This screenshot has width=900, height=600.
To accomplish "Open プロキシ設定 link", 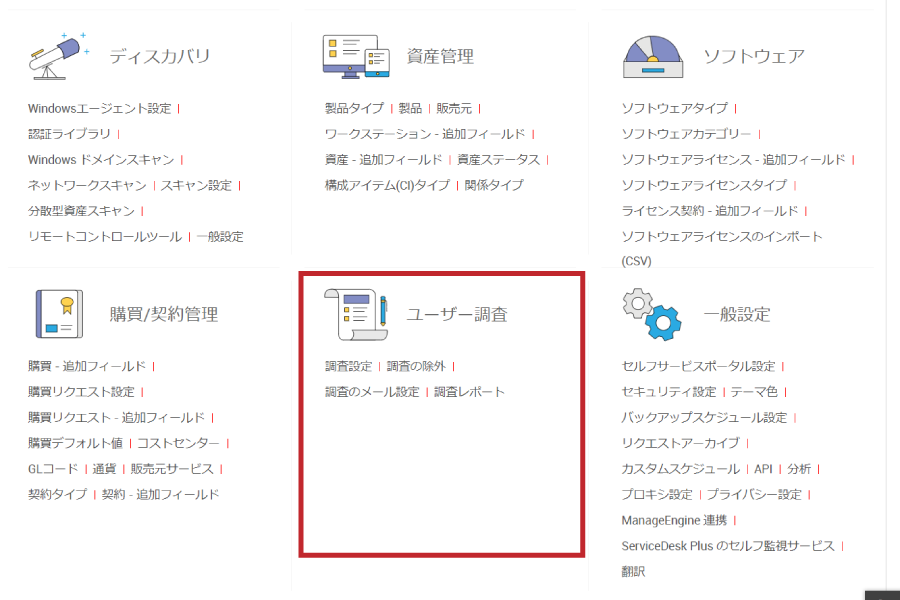I will coord(657,494).
